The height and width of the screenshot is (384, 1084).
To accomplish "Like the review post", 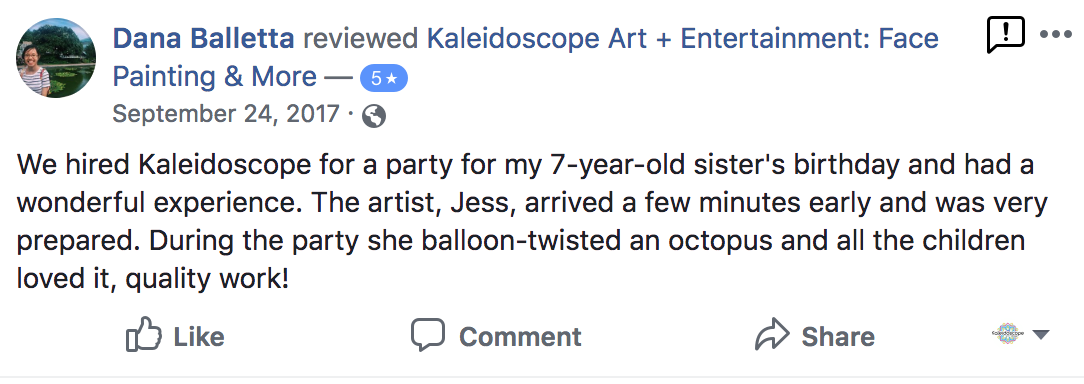I will point(176,336).
